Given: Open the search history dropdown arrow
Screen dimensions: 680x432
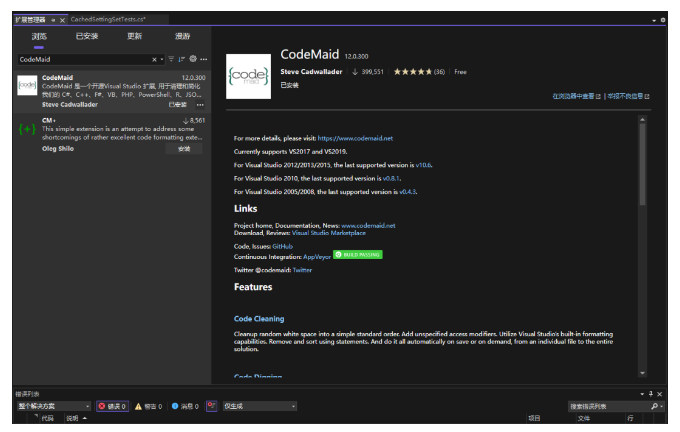Looking at the screenshot, I should [162, 59].
